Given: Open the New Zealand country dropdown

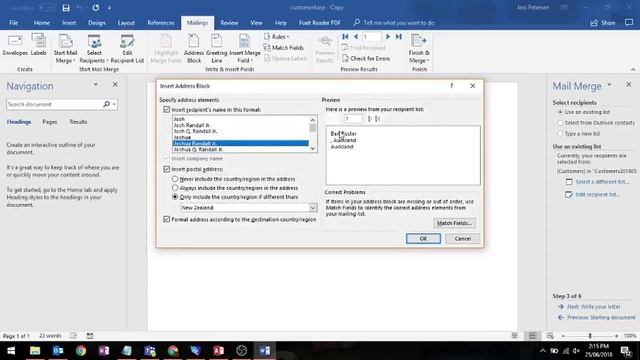Looking at the screenshot, I should (x=313, y=208).
